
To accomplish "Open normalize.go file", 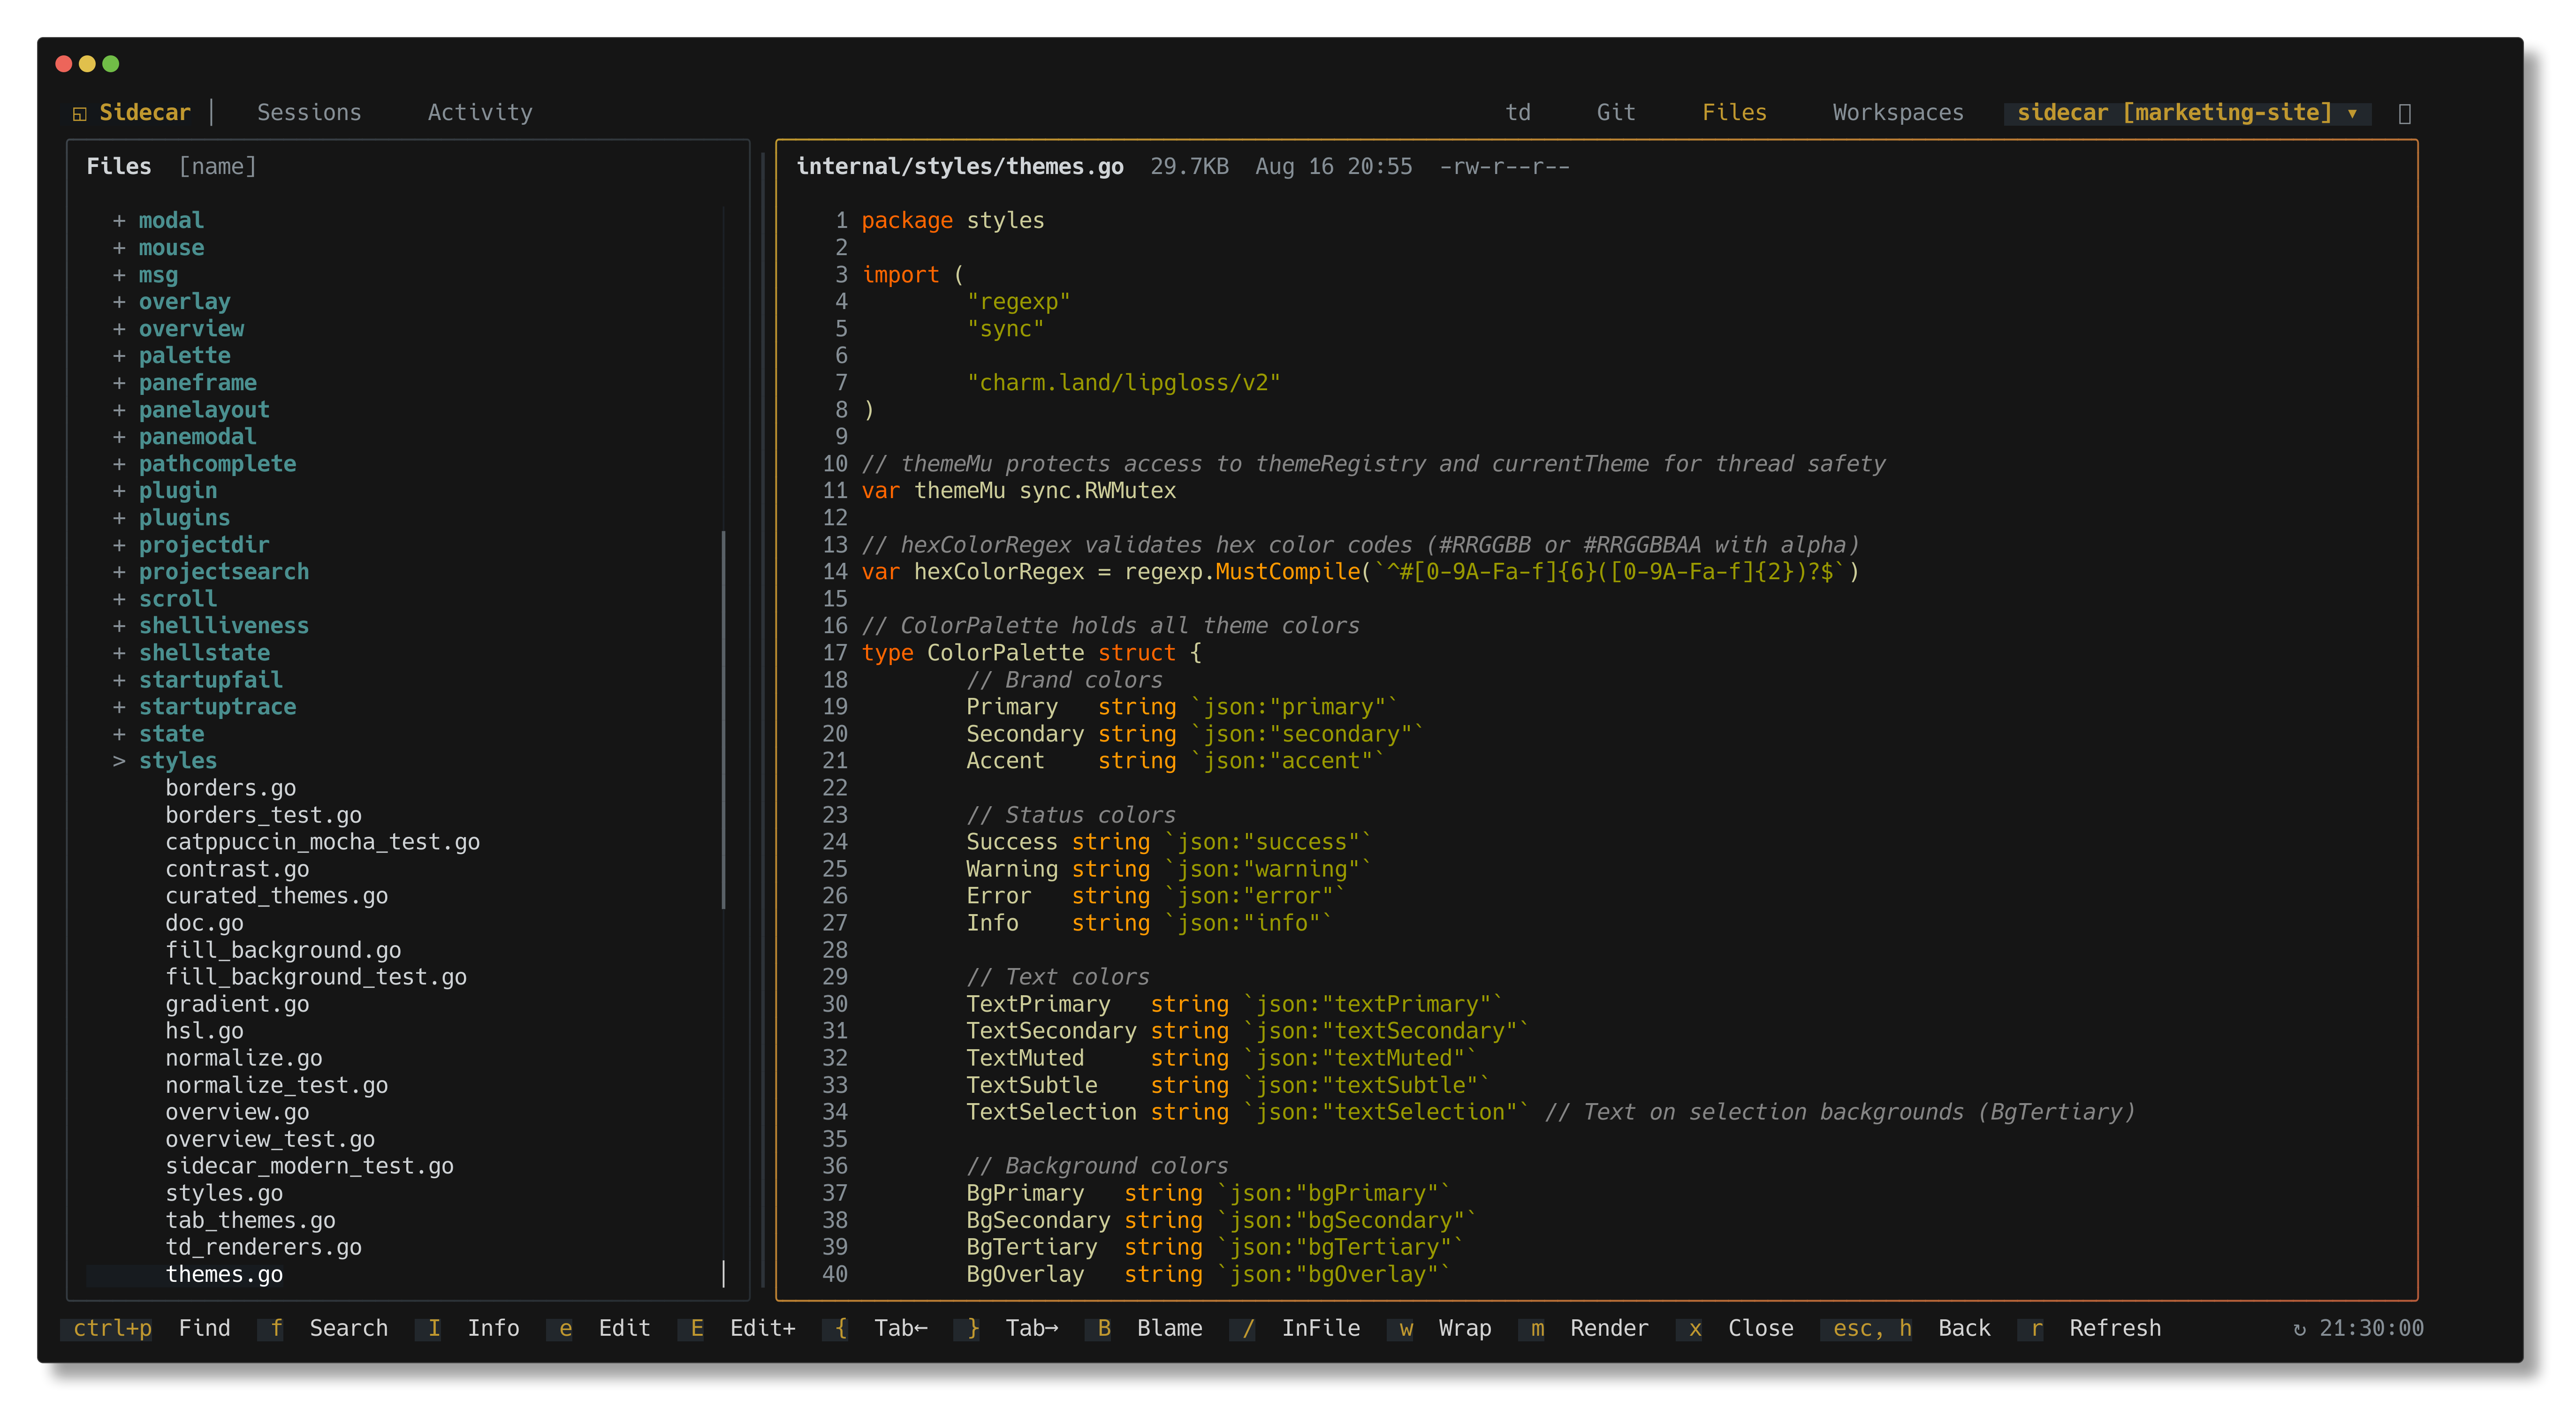I will pos(243,1058).
